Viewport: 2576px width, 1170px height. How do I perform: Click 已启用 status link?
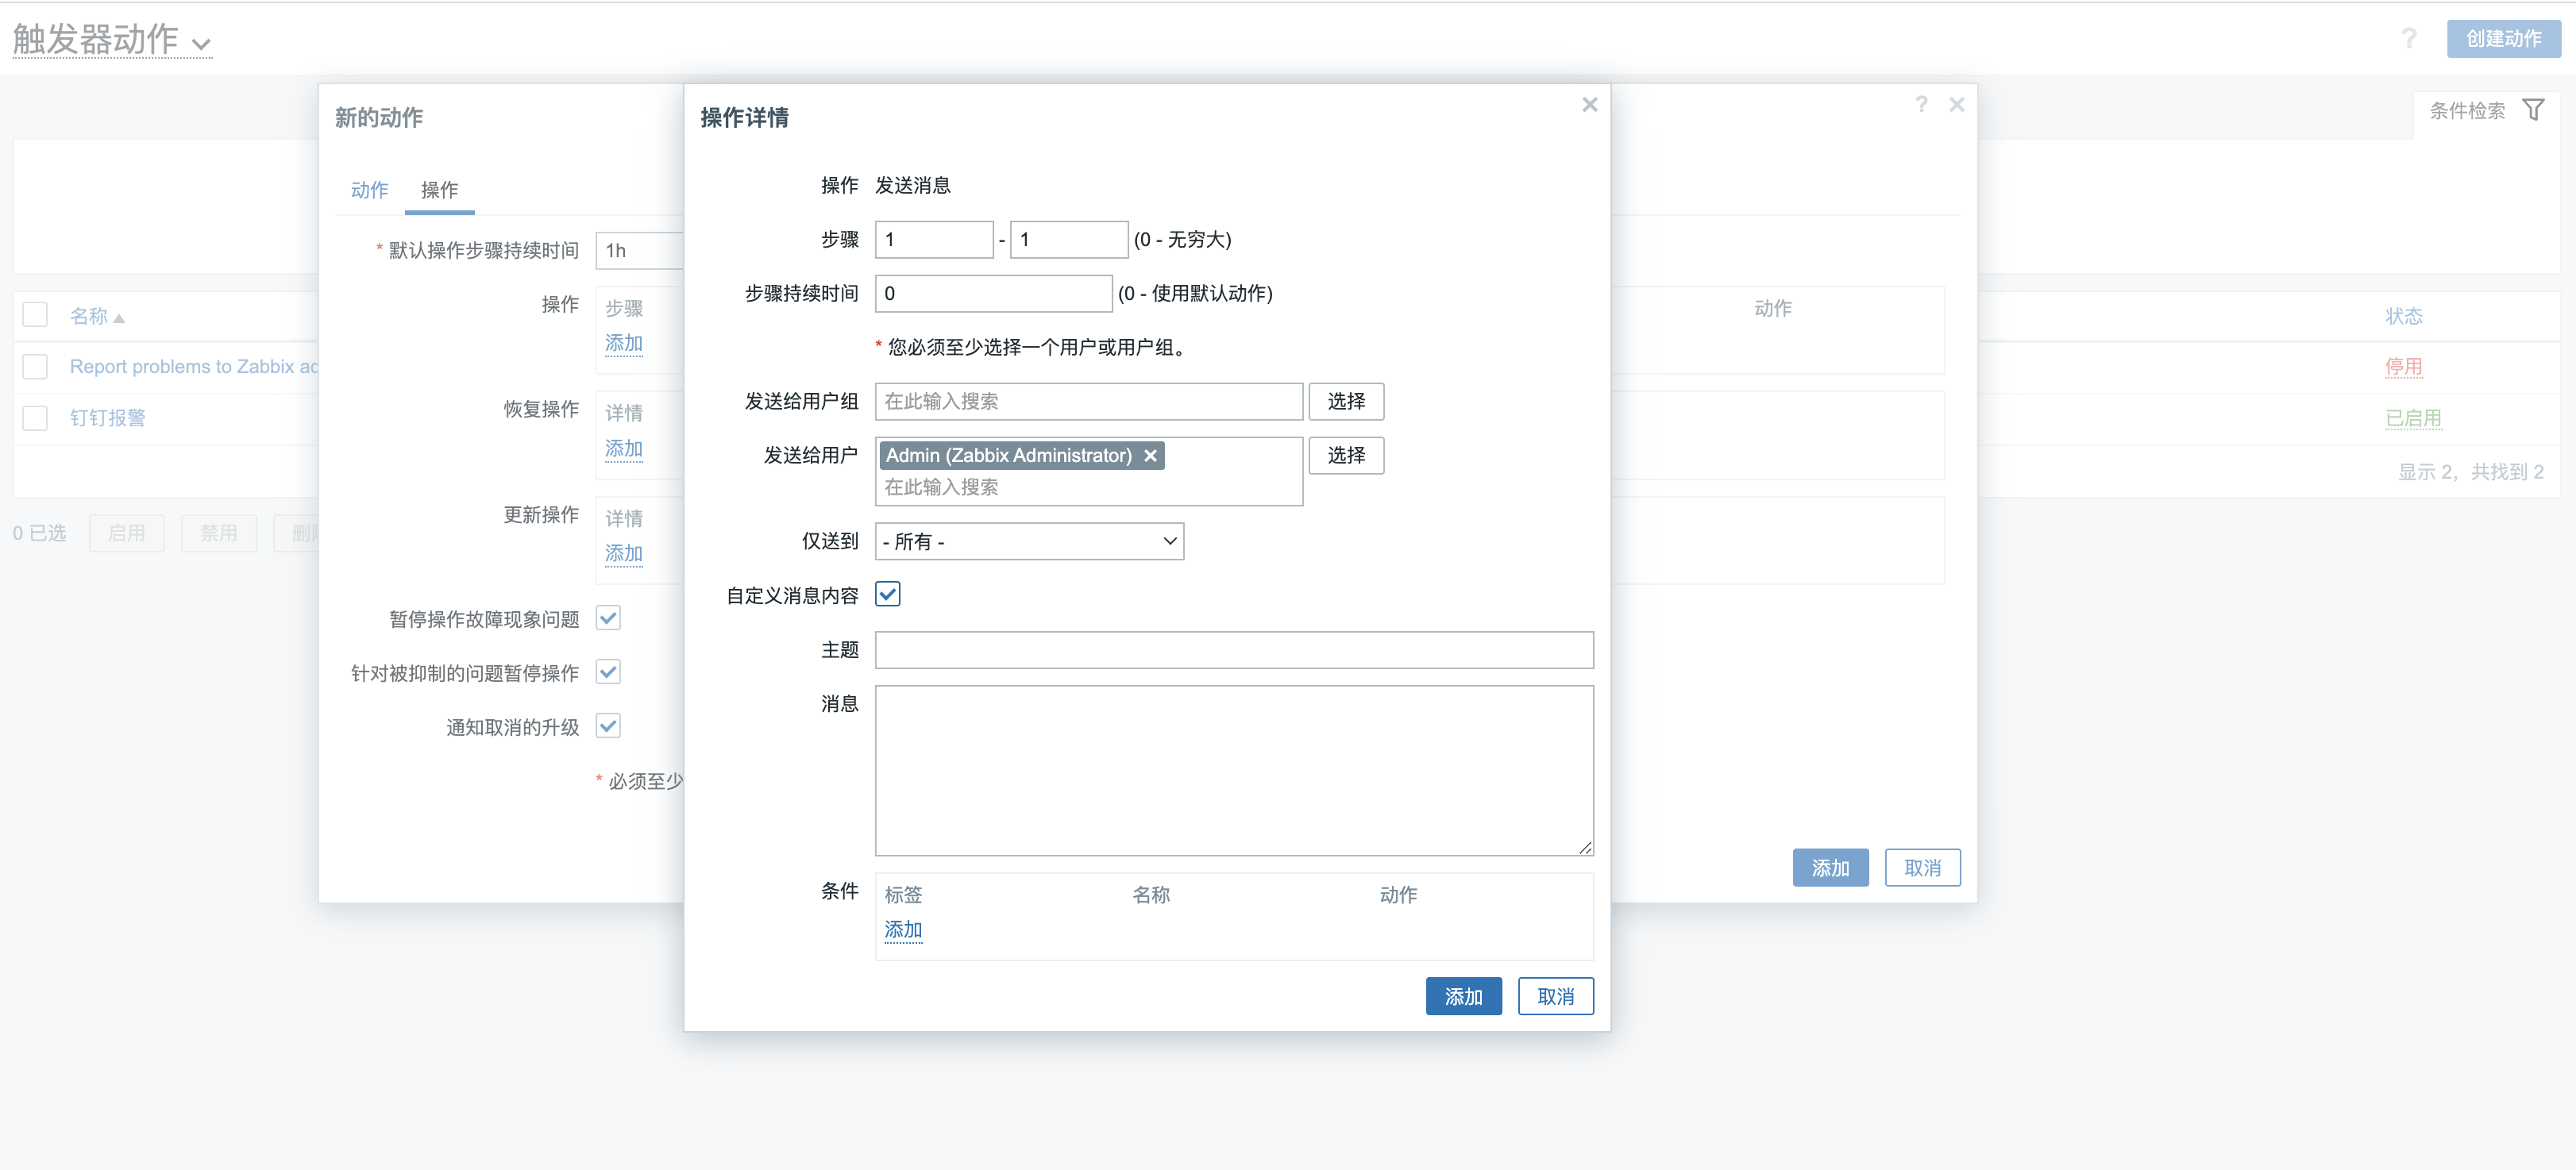pos(2413,418)
